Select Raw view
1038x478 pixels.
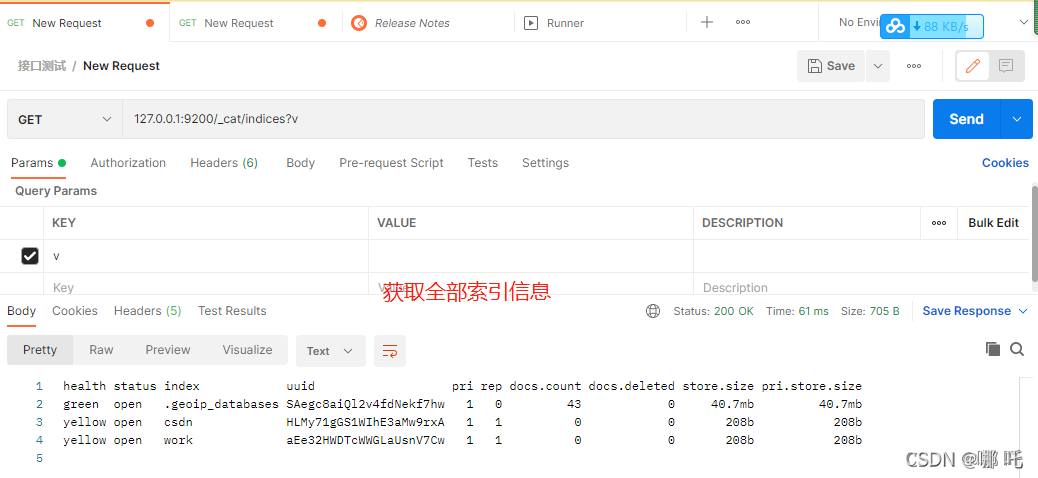click(101, 350)
